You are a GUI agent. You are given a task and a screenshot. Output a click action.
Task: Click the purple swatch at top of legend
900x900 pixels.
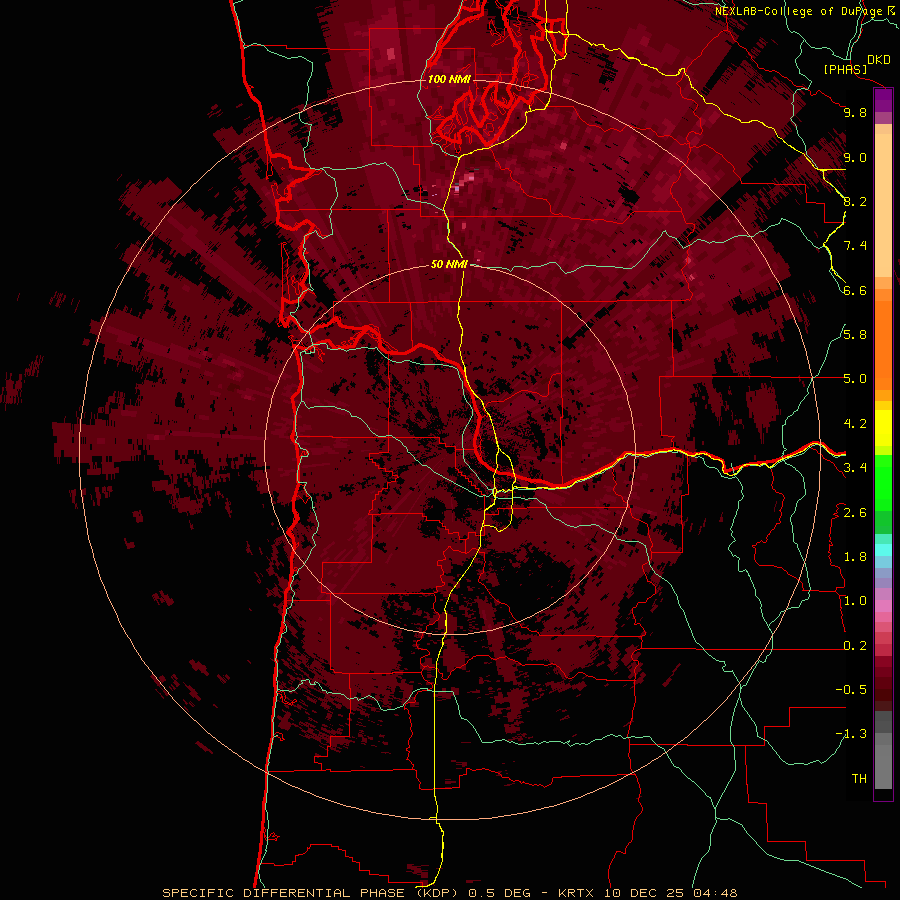(x=883, y=101)
